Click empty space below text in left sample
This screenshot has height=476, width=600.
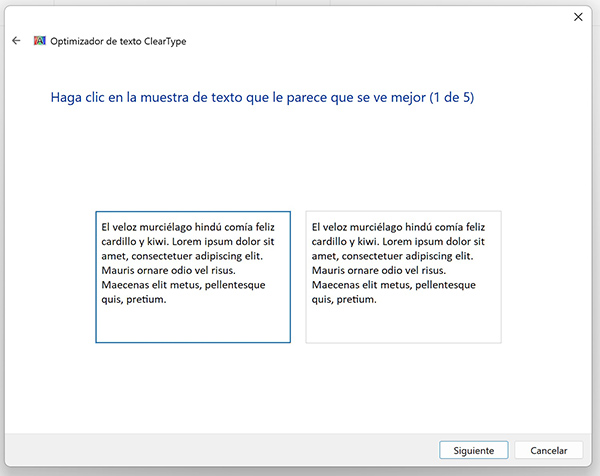[x=193, y=325]
